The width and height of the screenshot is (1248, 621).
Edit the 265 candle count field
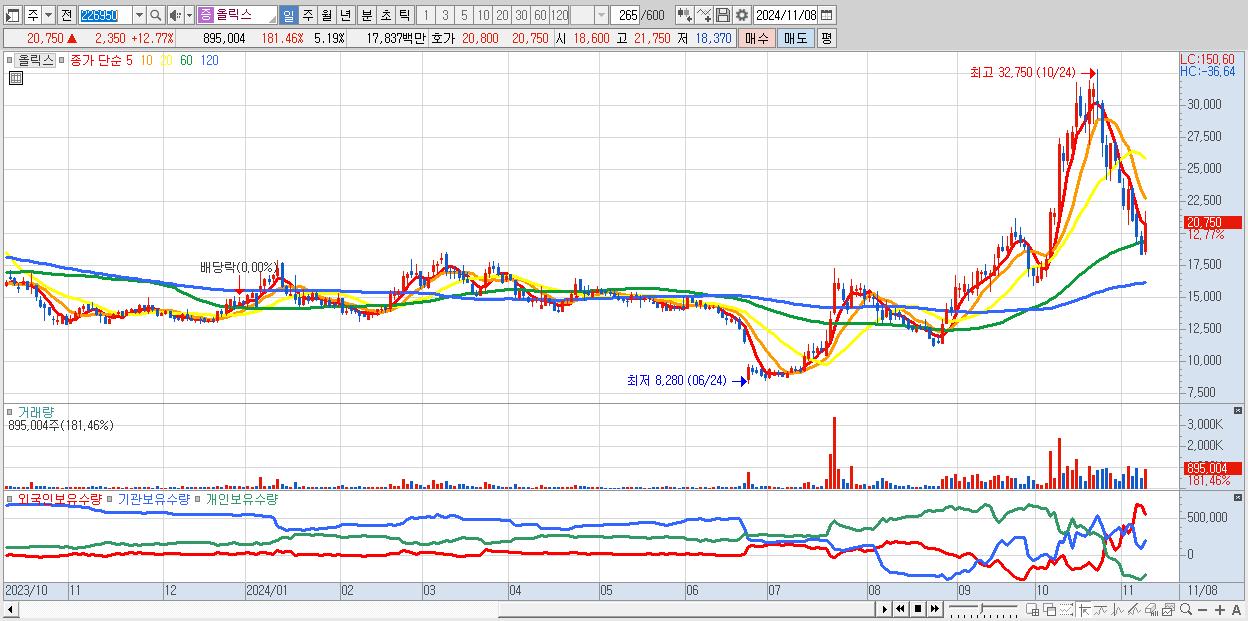pos(626,15)
